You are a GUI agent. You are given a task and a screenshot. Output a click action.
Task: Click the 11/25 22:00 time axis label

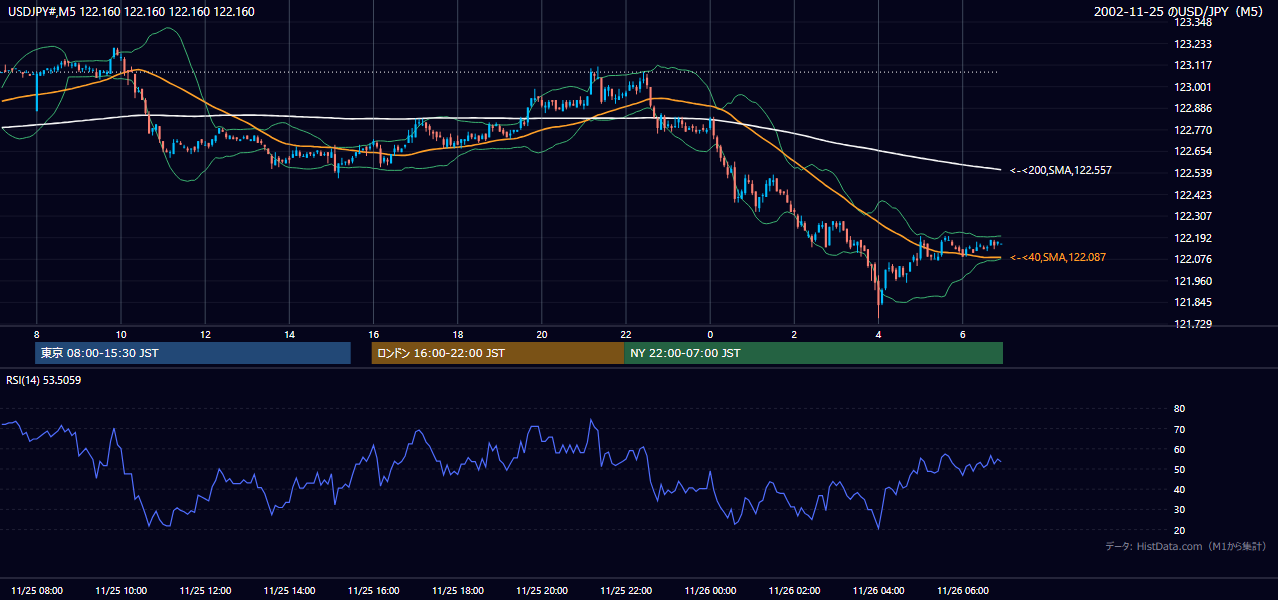click(626, 591)
